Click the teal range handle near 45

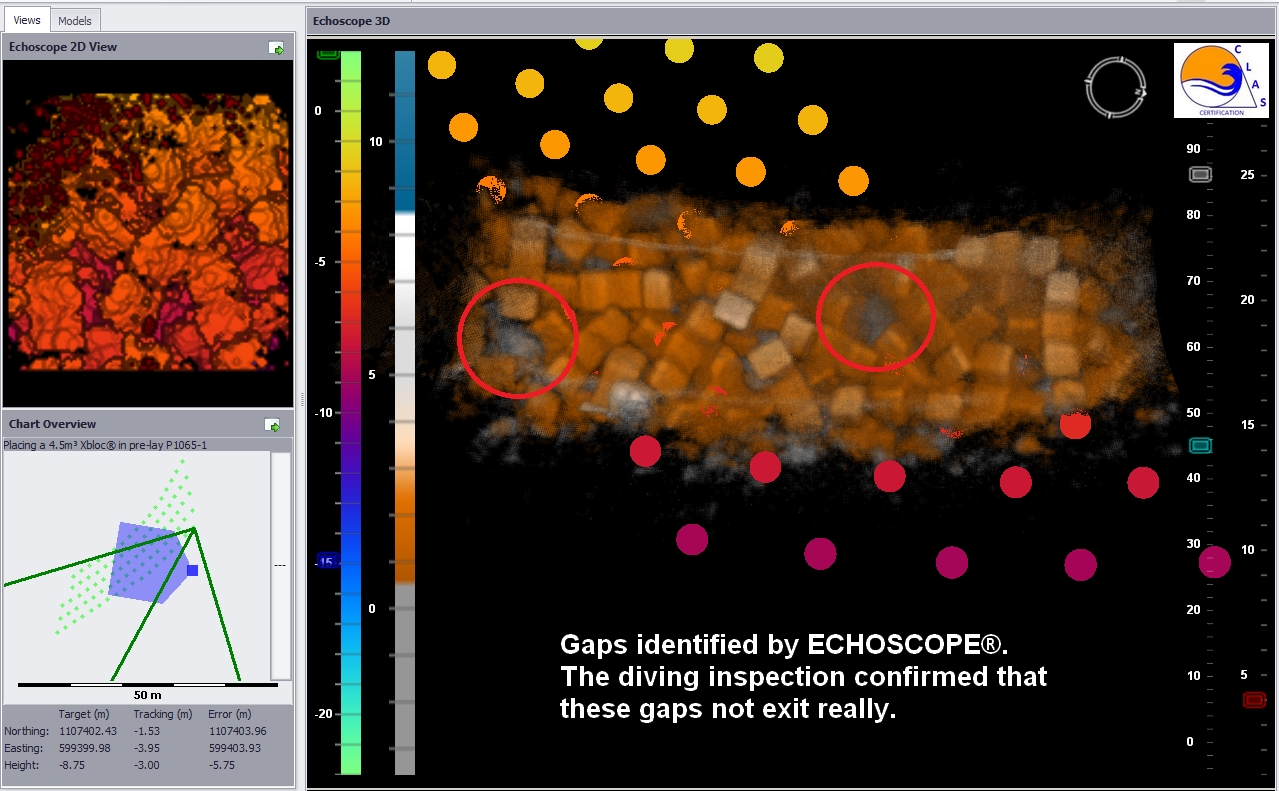[x=1200, y=445]
